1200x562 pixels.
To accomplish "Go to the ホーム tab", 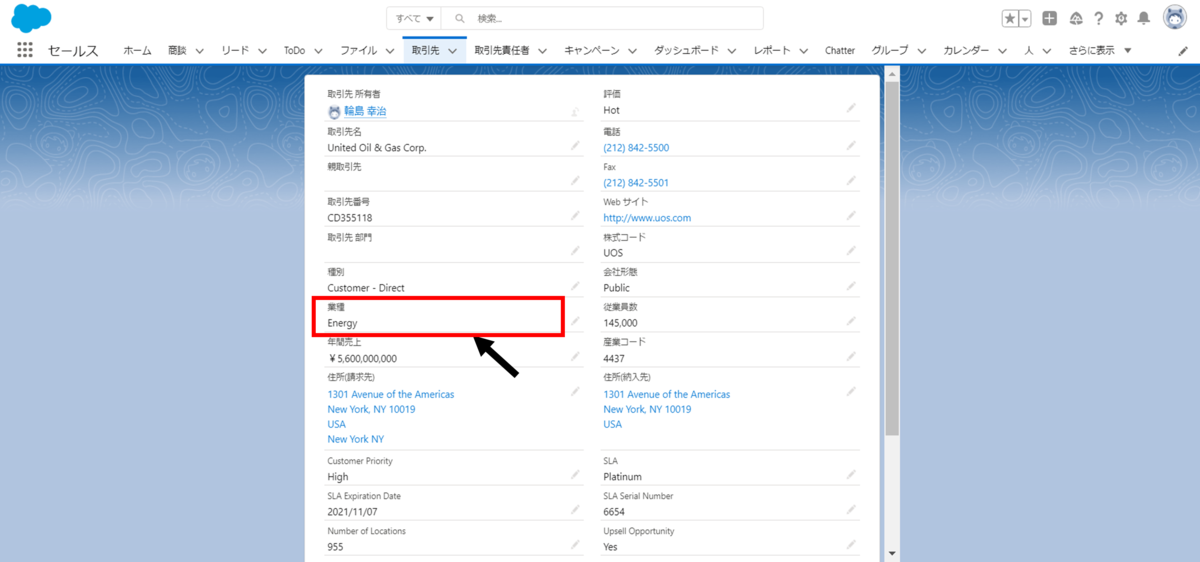I will pos(137,50).
